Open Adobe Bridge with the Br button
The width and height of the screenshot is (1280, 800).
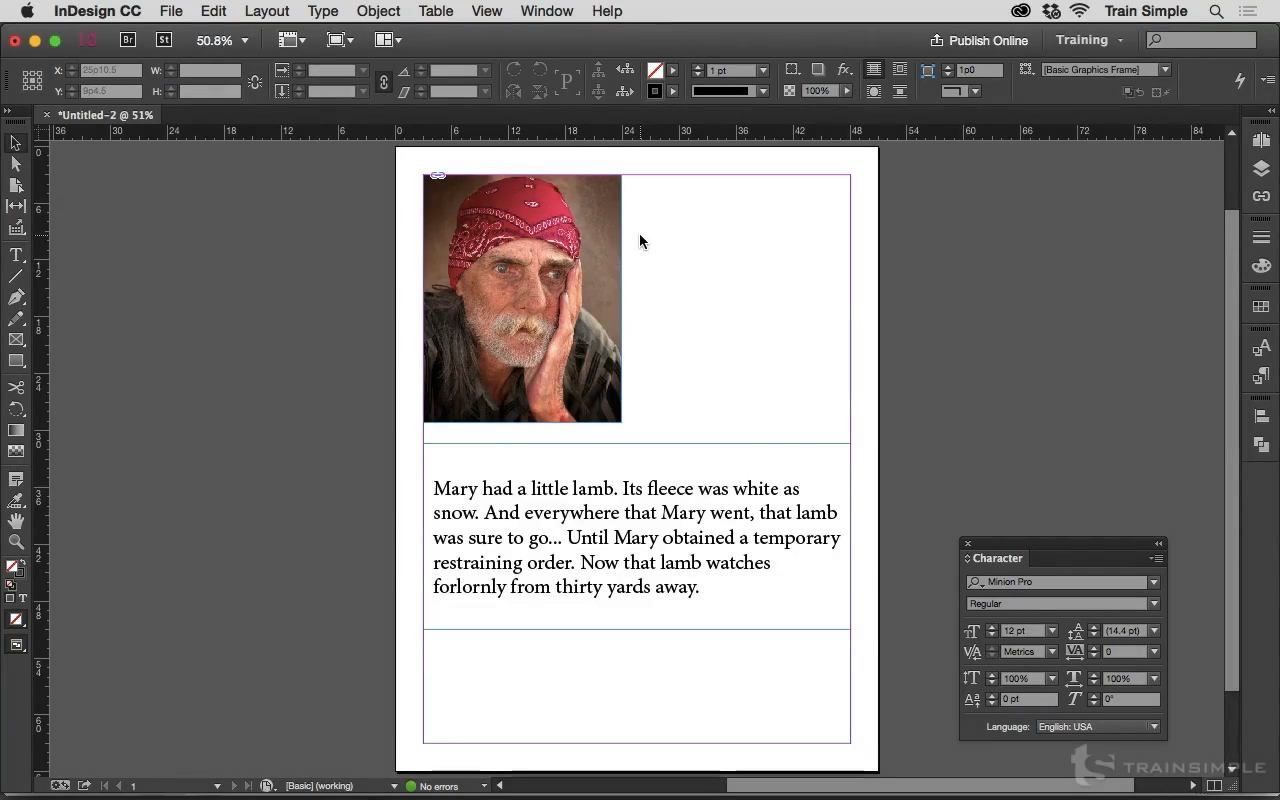click(127, 40)
